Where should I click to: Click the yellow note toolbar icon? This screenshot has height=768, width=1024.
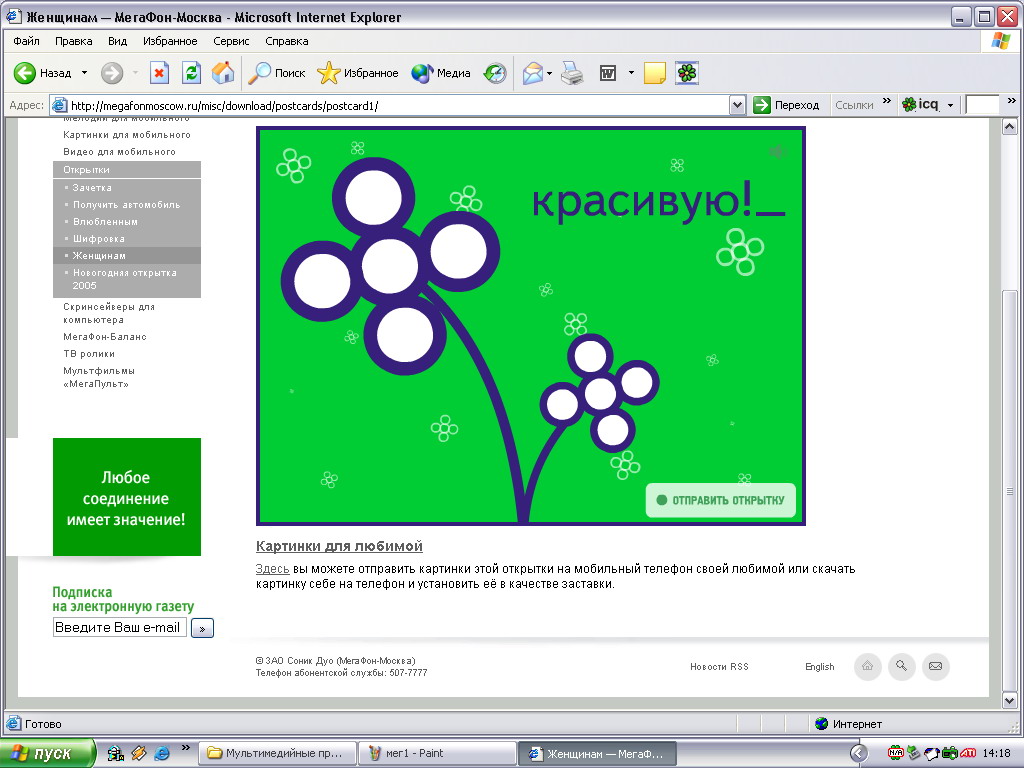point(654,73)
